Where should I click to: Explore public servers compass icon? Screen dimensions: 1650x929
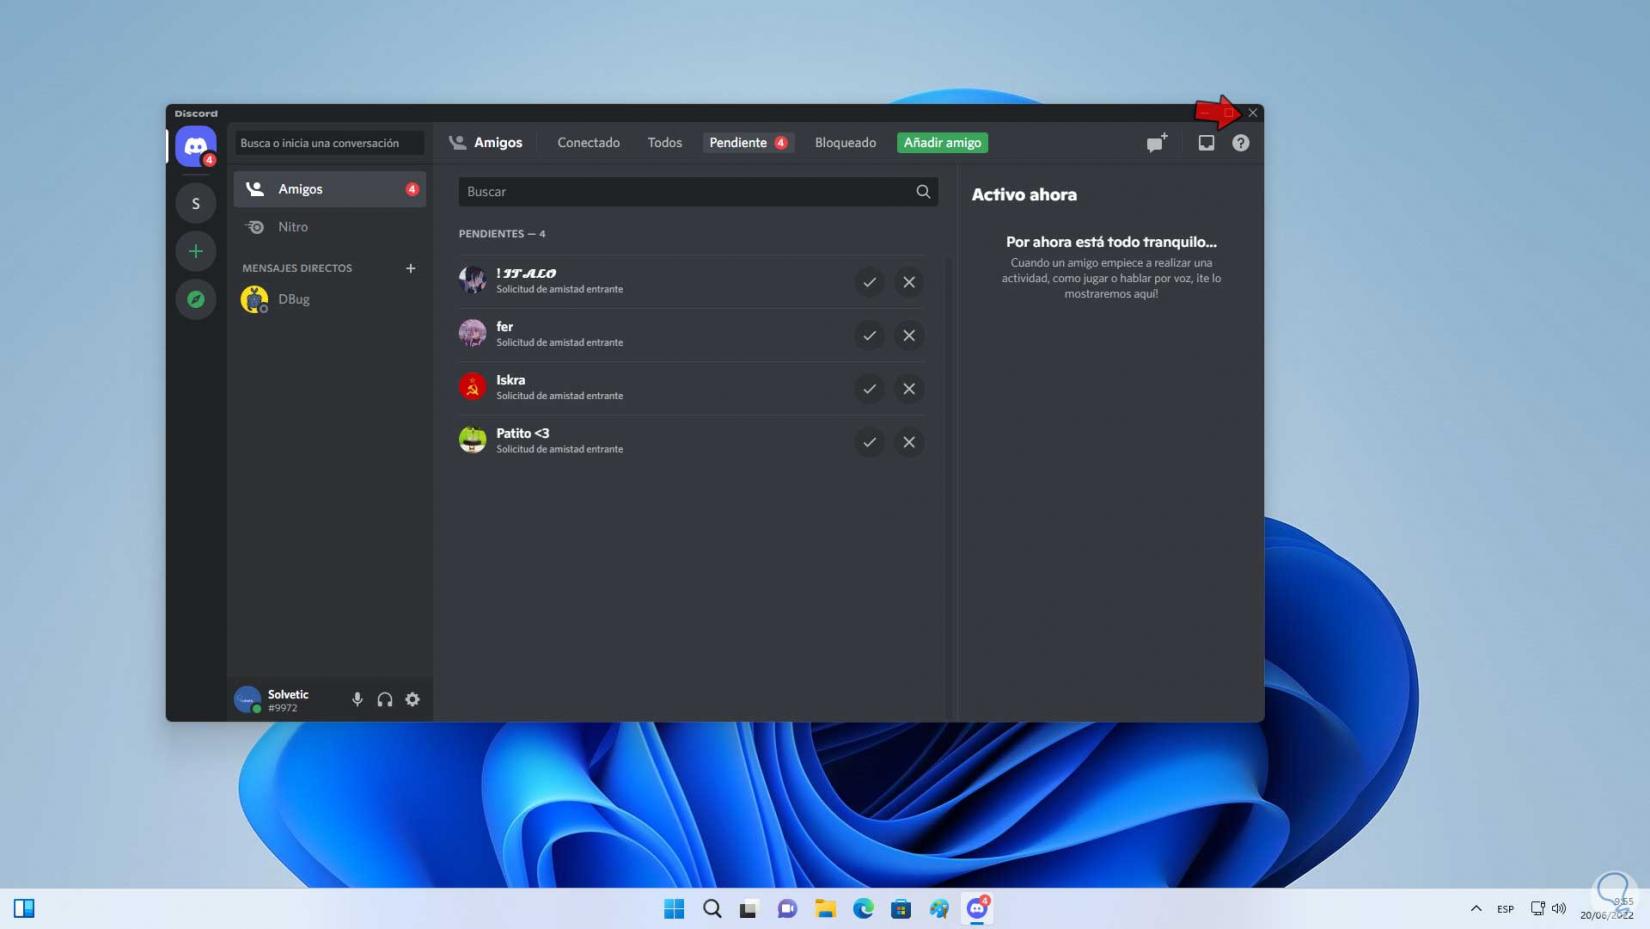coord(196,299)
